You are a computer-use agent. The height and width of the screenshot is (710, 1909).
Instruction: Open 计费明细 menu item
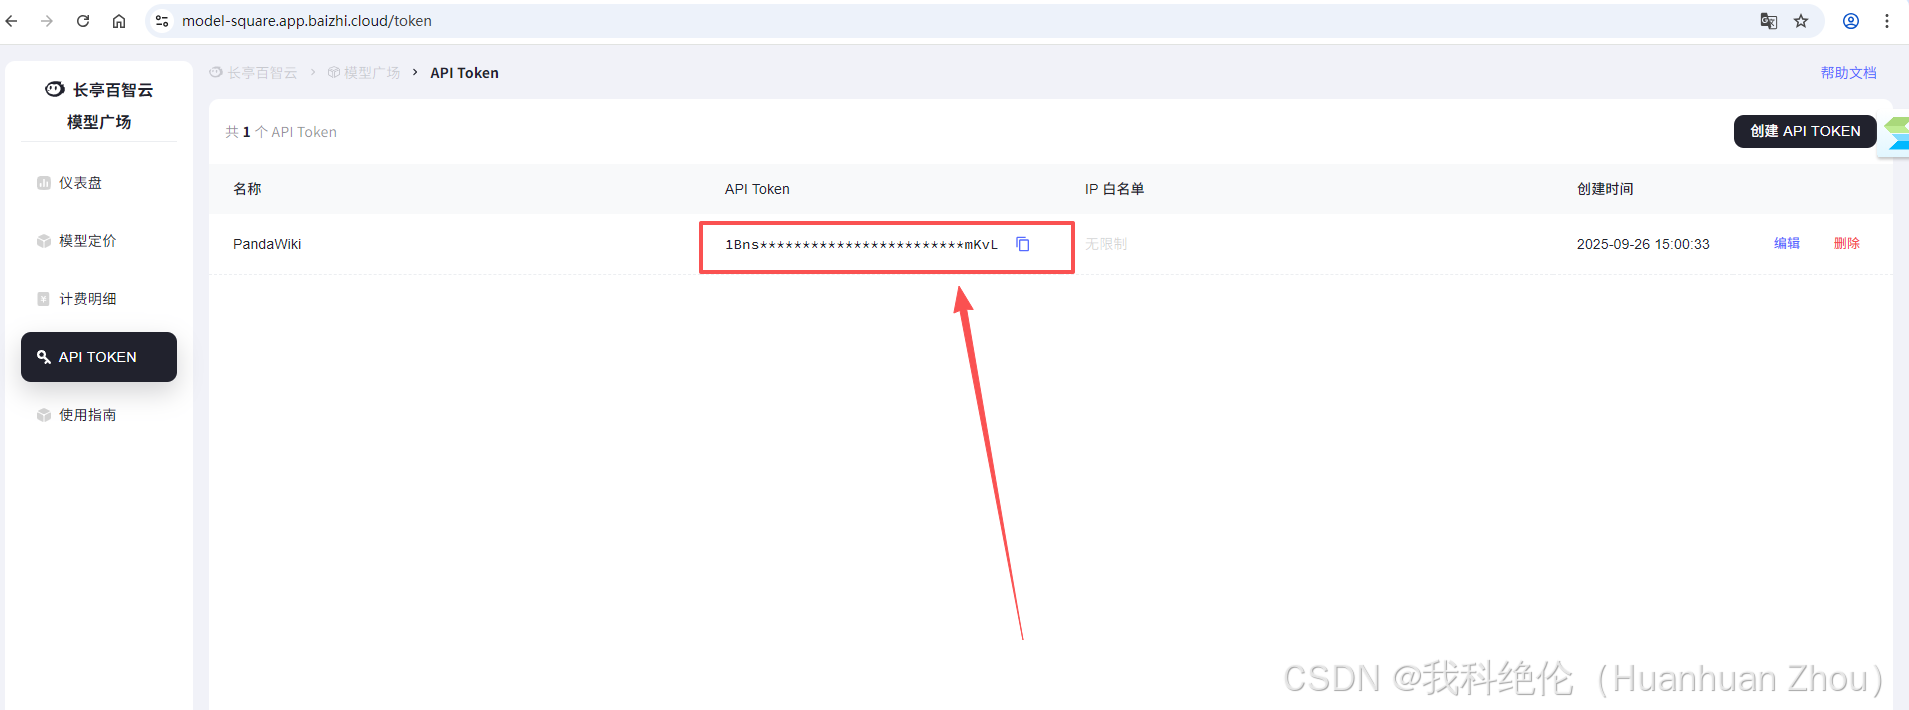99,299
